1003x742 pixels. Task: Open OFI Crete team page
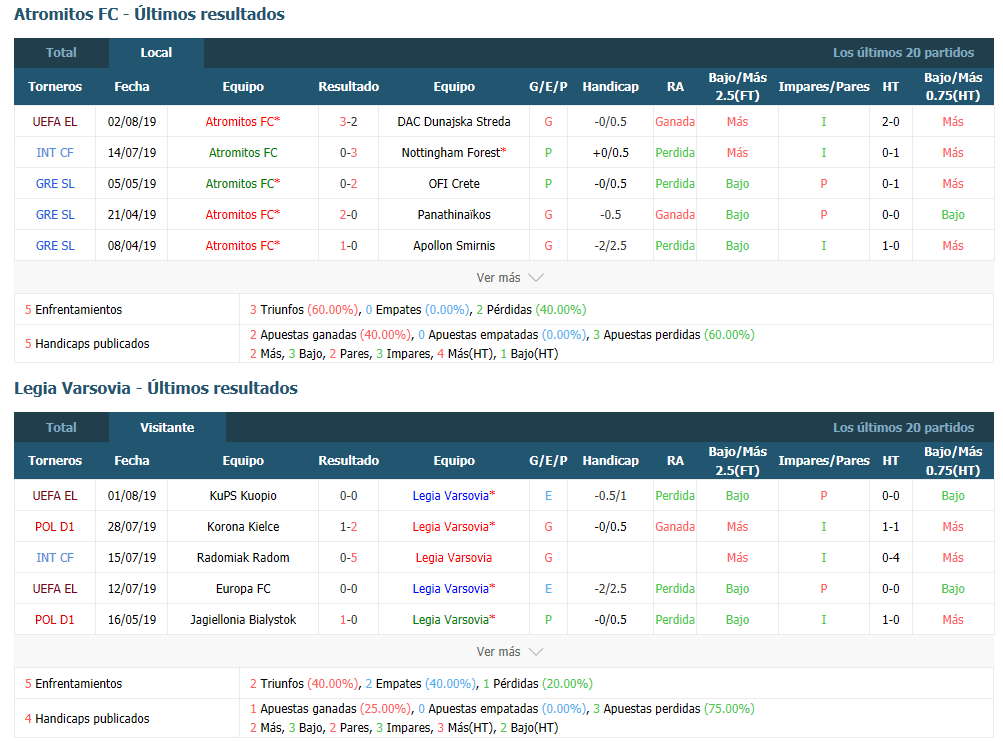pos(454,184)
